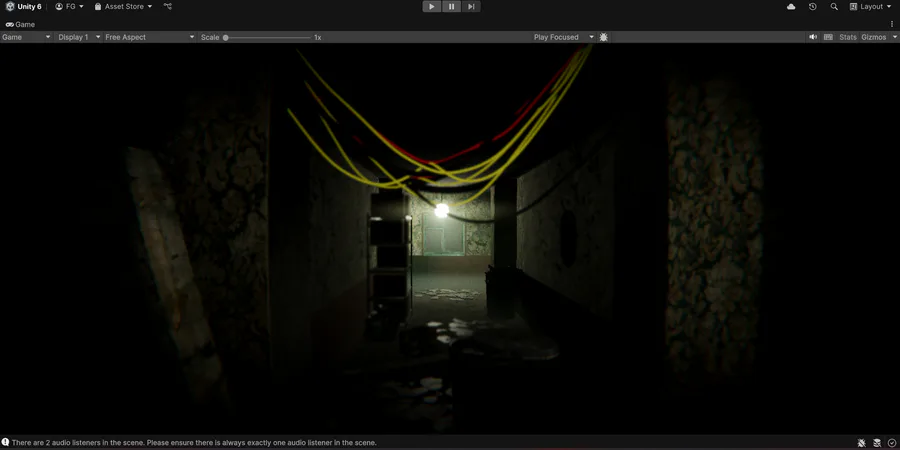Viewport: 900px width, 450px height.
Task: Open the FG account dropdown
Action: (x=69, y=6)
